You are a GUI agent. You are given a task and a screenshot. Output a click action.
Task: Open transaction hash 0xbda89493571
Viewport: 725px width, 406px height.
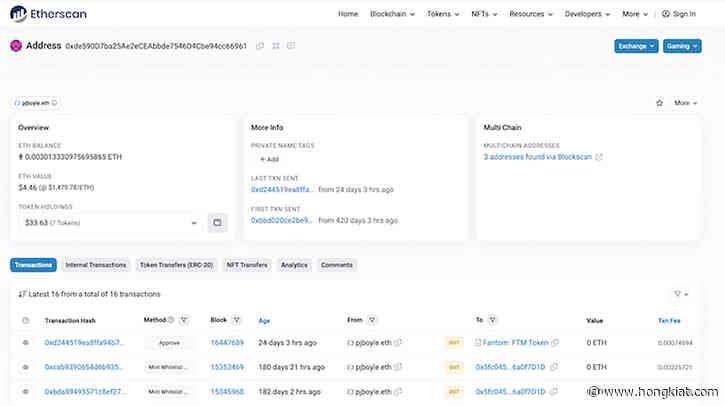coord(84,392)
